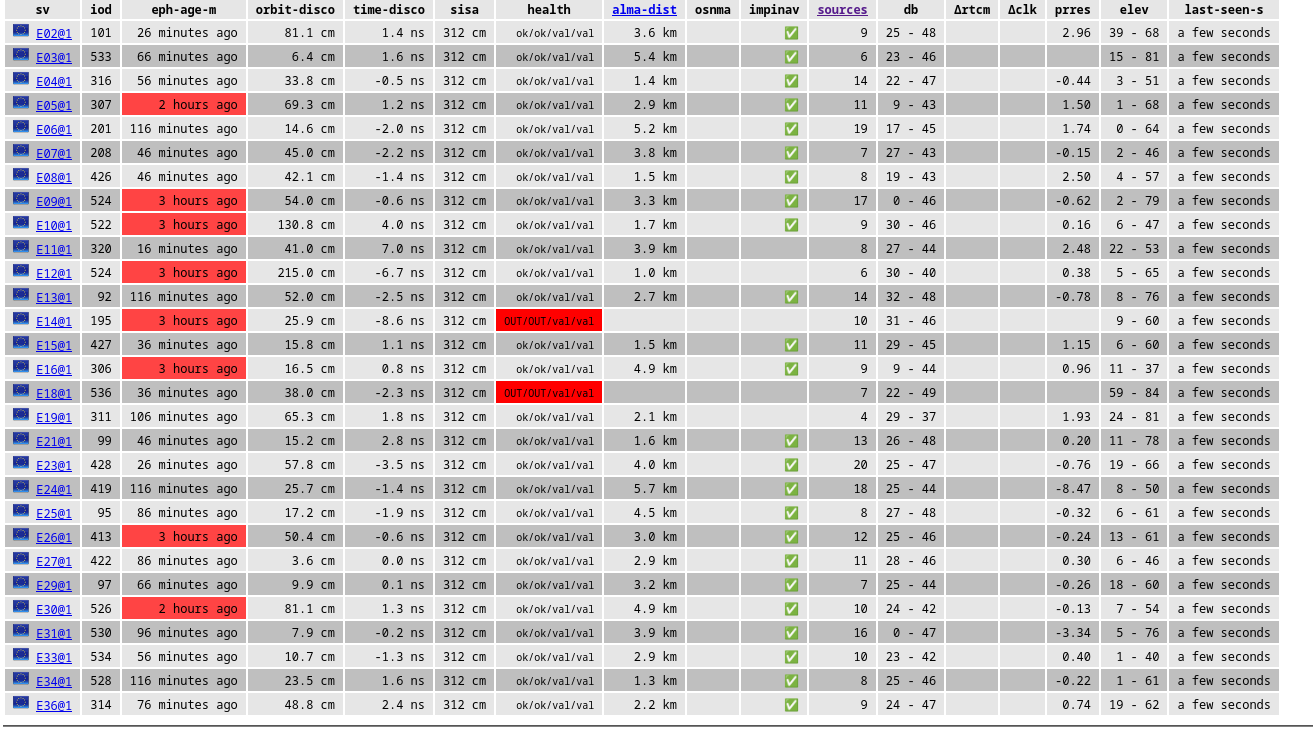Click the red OUT/OUT/val/val health cell for E14

[x=549, y=321]
